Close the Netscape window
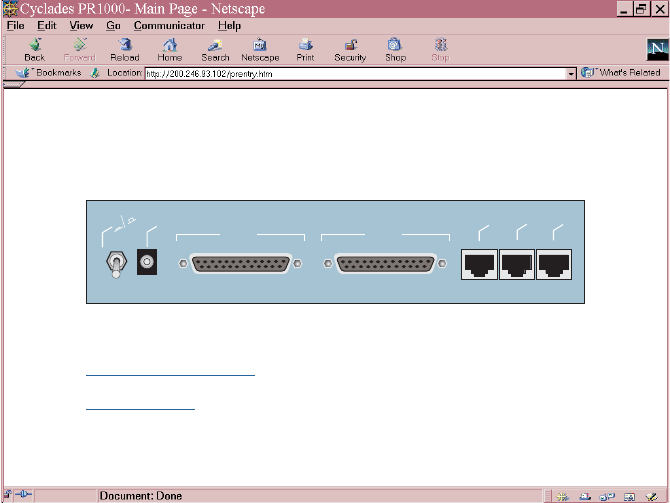670x503 pixels. pos(660,9)
